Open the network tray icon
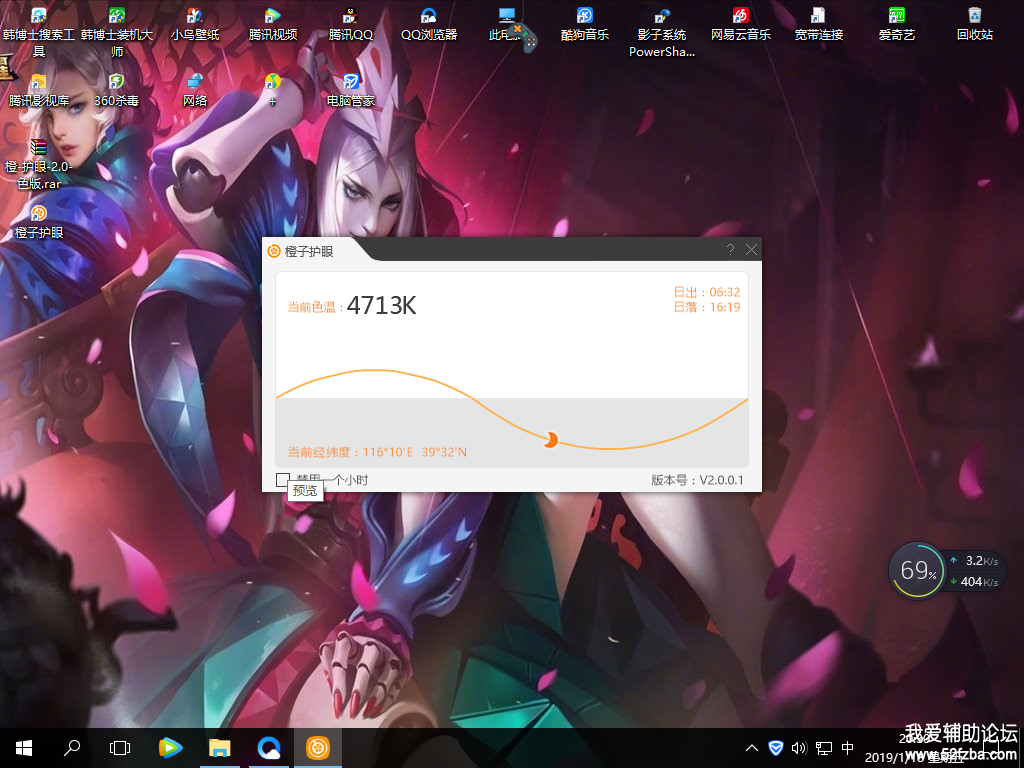 [x=824, y=748]
